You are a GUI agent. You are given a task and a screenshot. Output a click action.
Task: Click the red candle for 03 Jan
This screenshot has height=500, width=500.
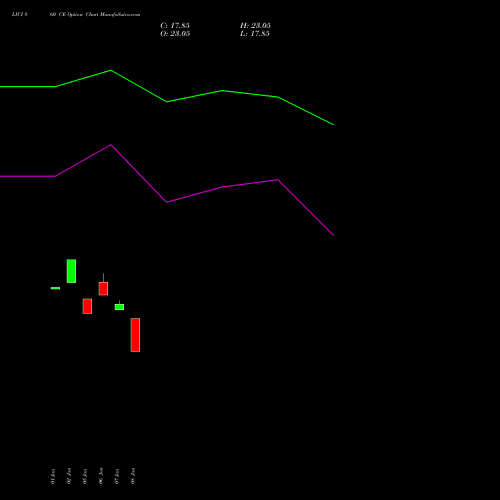coord(87,306)
